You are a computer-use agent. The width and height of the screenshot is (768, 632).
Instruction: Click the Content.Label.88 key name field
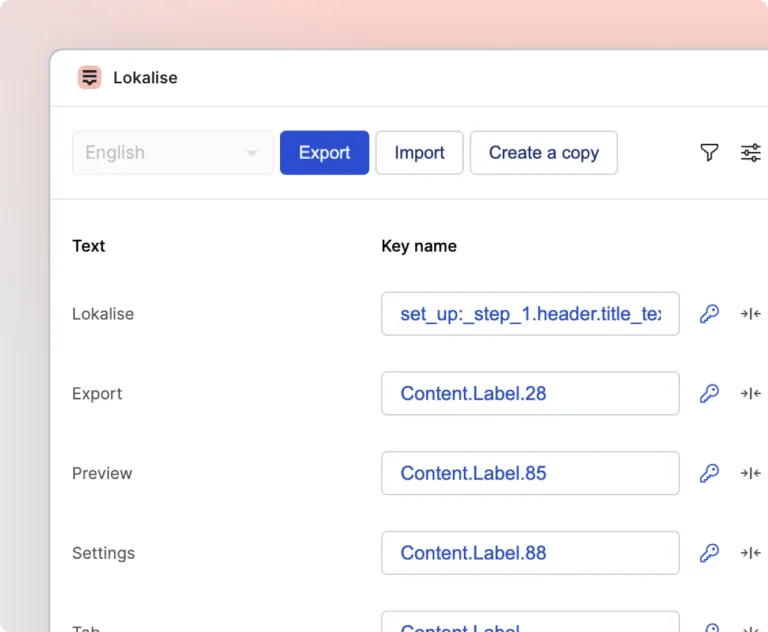530,553
